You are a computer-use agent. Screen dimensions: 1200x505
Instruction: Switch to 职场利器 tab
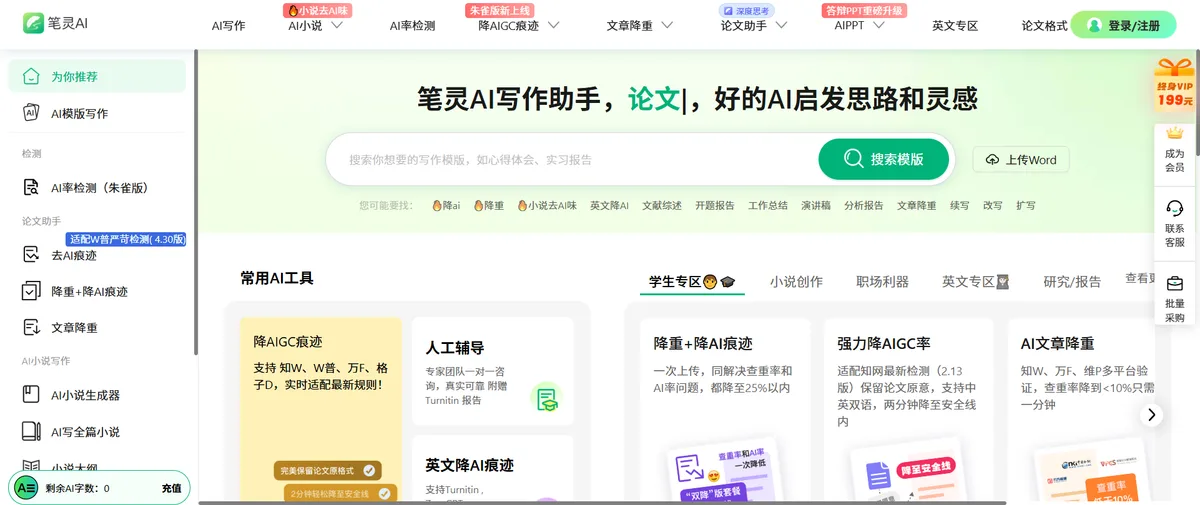[882, 282]
